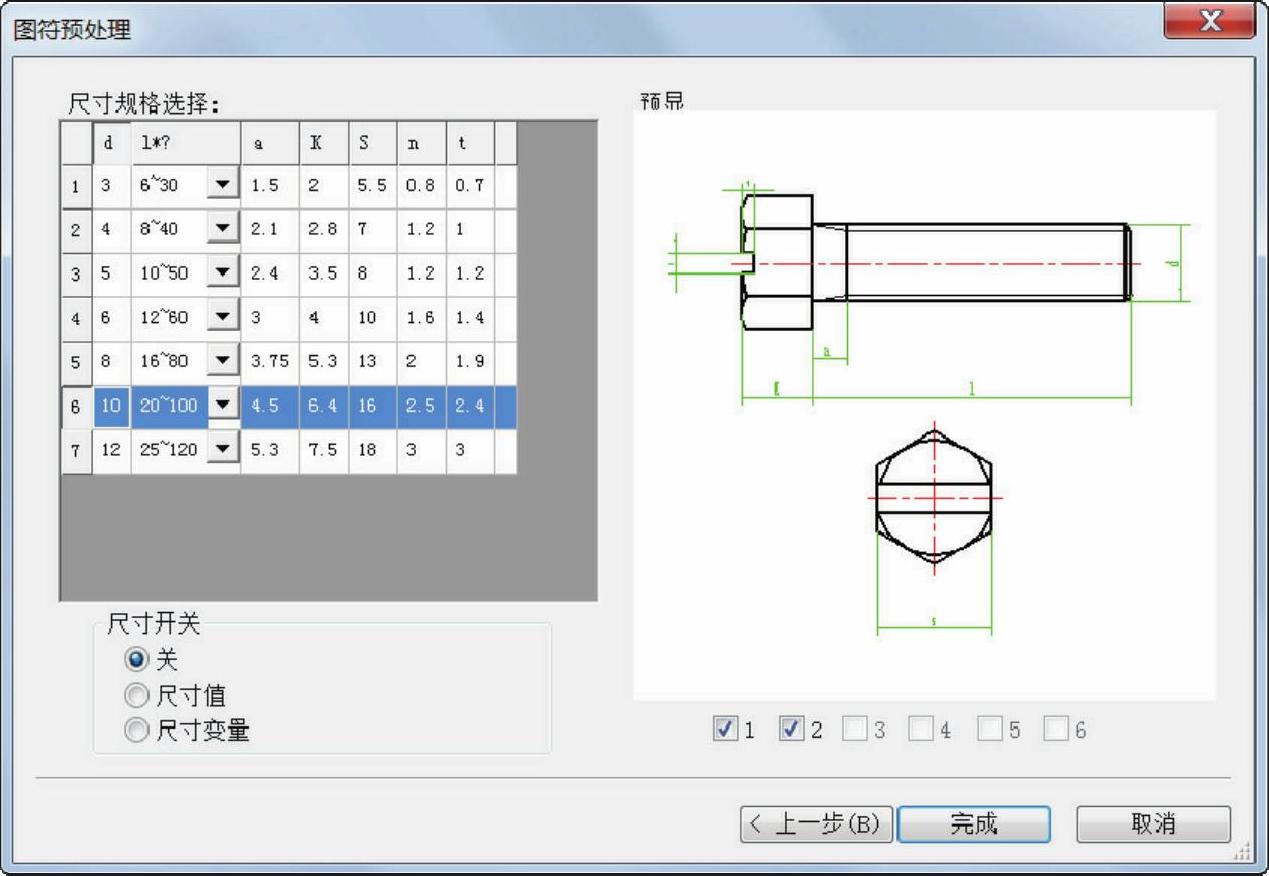Choose the 尺寸变量 radio option
This screenshot has width=1269, height=876.
click(x=136, y=731)
